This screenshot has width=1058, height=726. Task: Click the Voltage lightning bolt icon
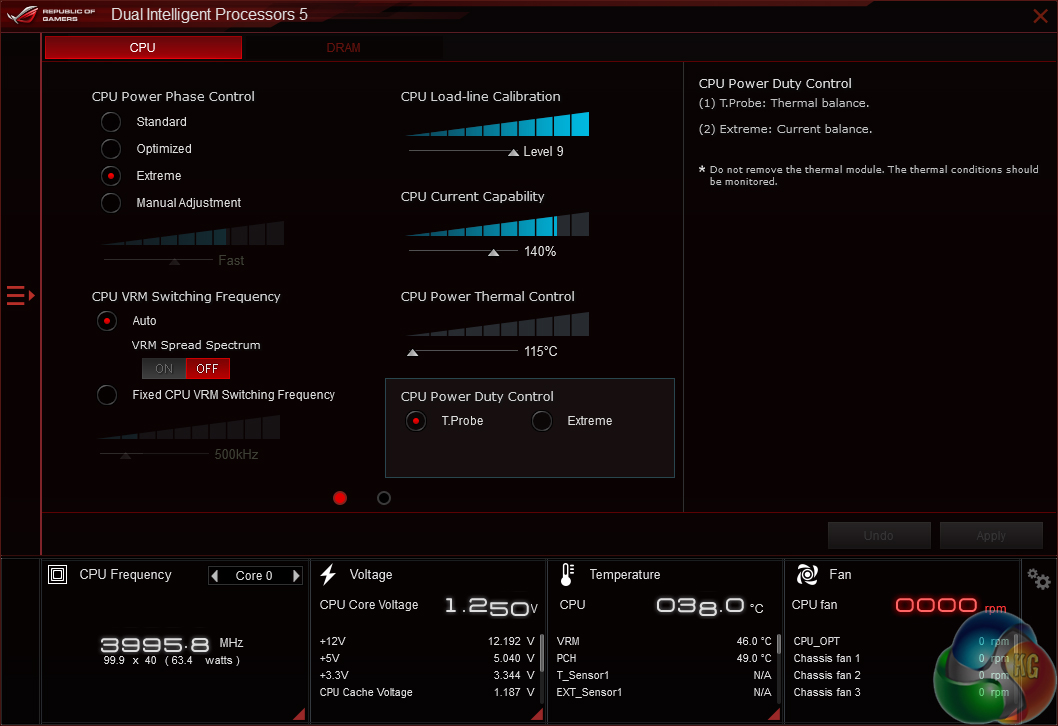329,574
